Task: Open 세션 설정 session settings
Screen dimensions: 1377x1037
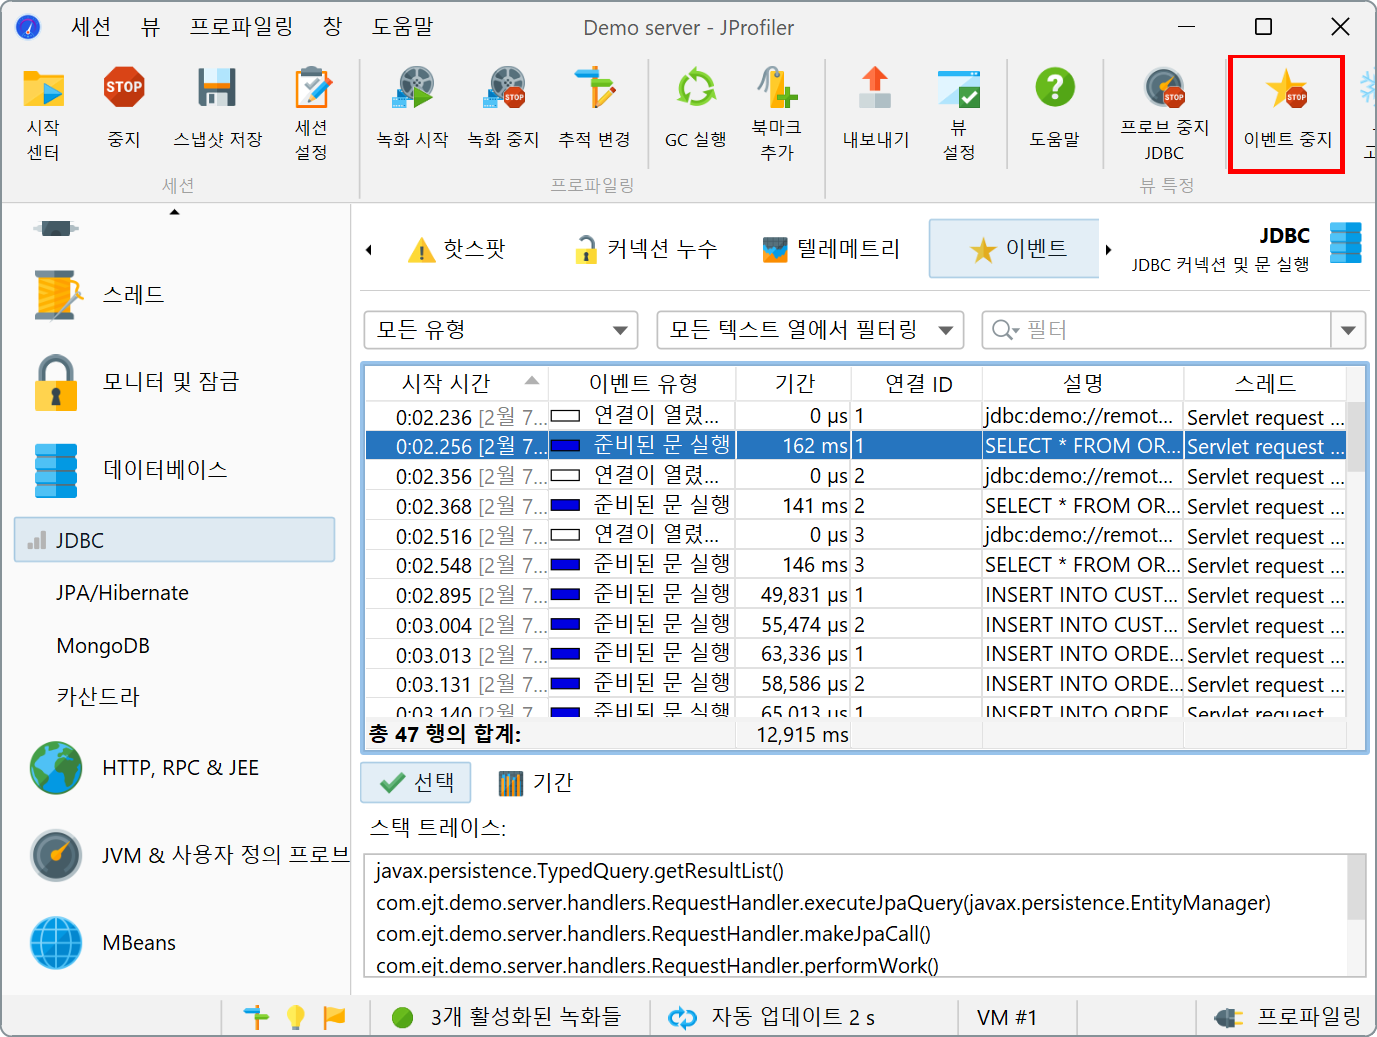Action: 311,114
